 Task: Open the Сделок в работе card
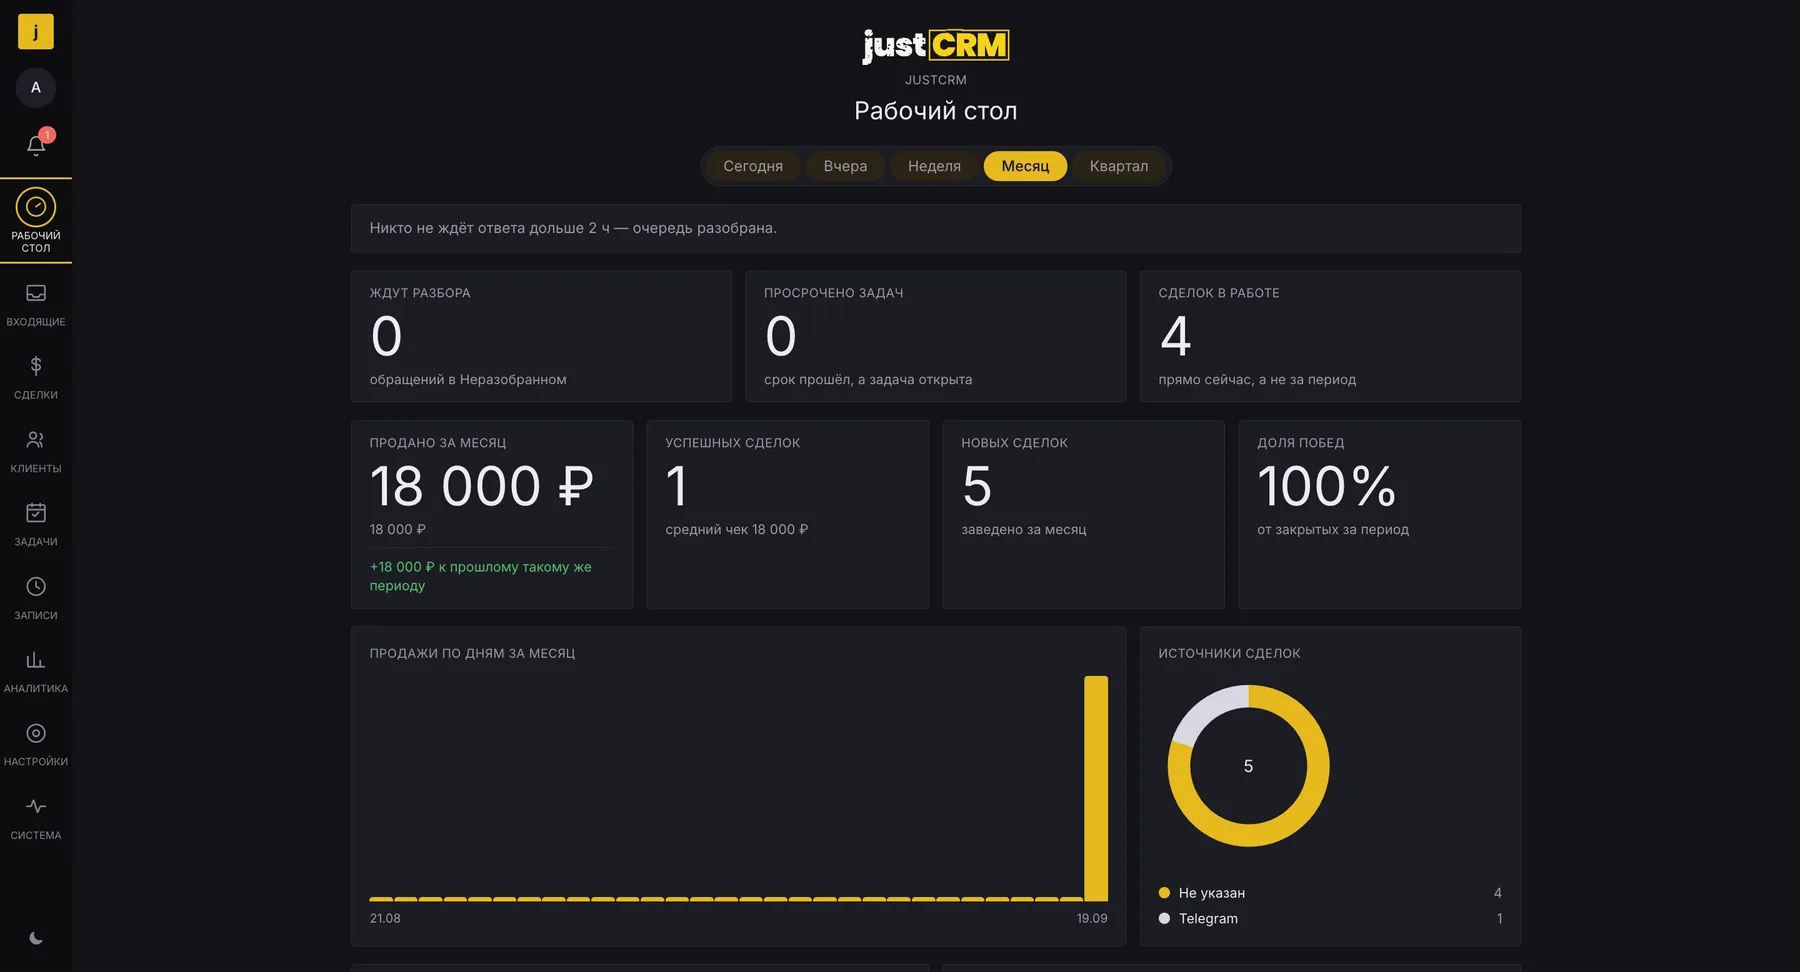1330,336
